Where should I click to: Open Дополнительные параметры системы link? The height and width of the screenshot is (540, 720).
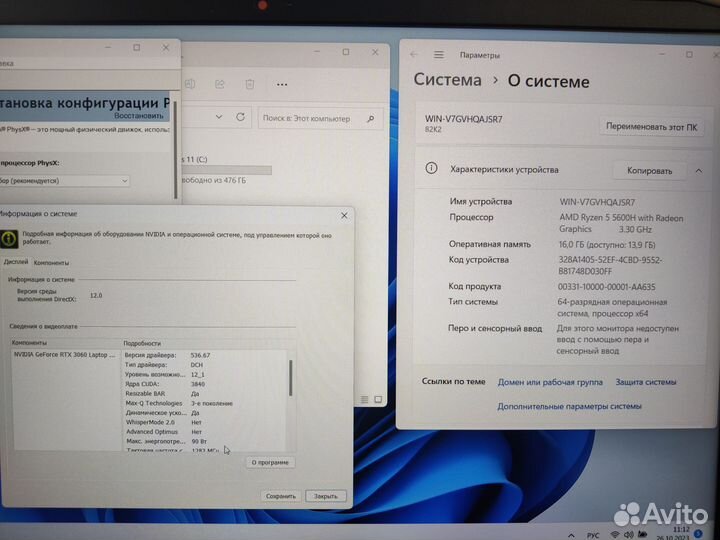[569, 406]
